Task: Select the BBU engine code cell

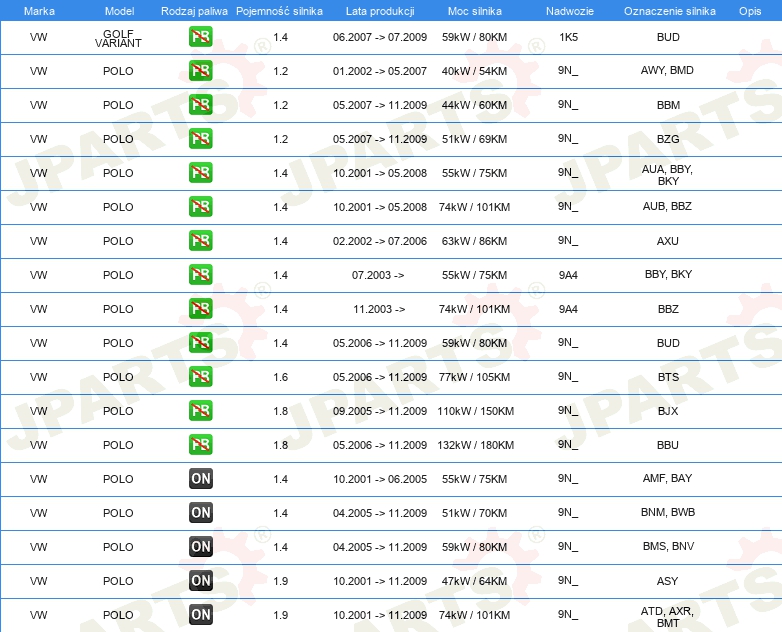Action: 668,445
